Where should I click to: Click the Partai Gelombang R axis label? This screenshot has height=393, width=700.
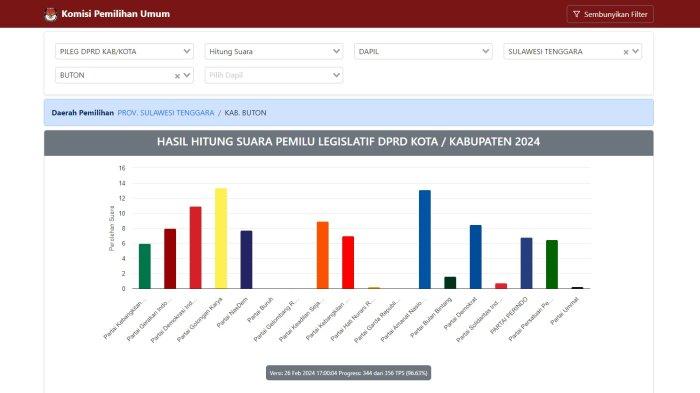pos(275,321)
